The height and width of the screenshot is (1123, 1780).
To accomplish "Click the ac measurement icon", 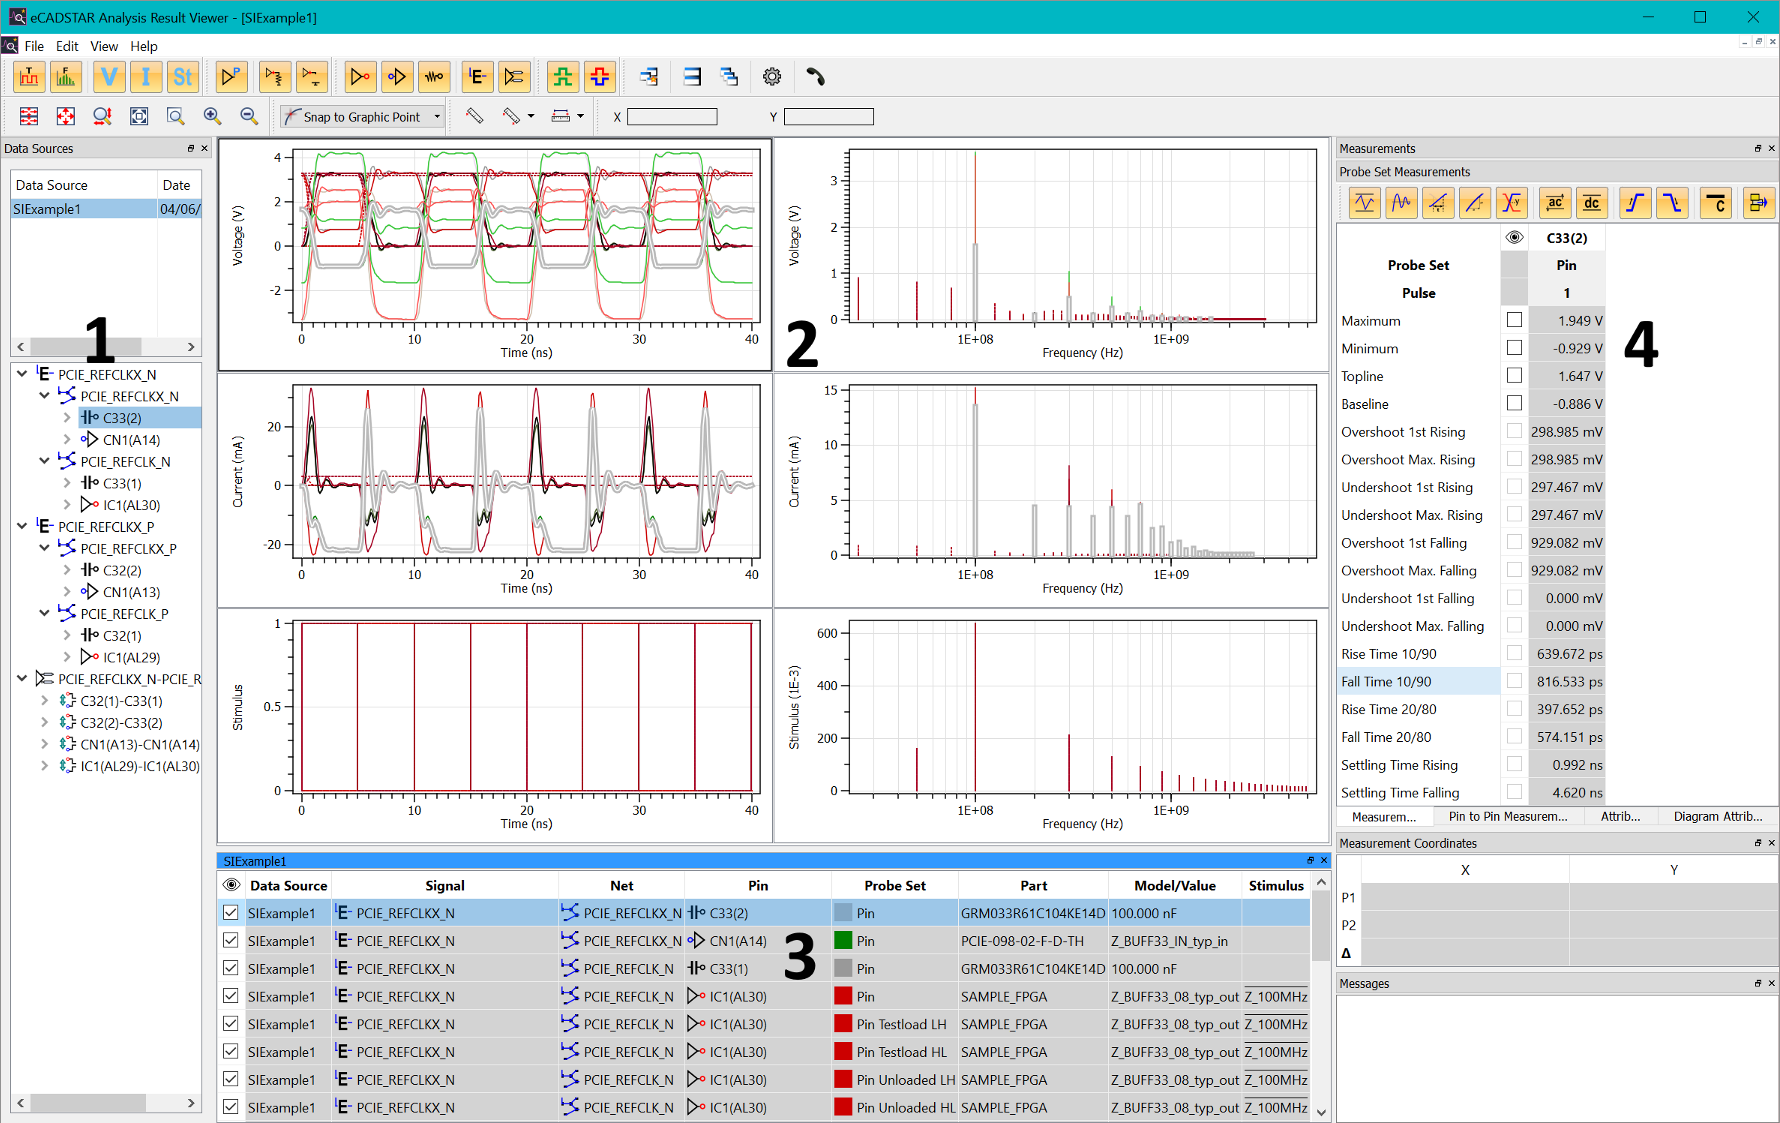I will point(1555,202).
